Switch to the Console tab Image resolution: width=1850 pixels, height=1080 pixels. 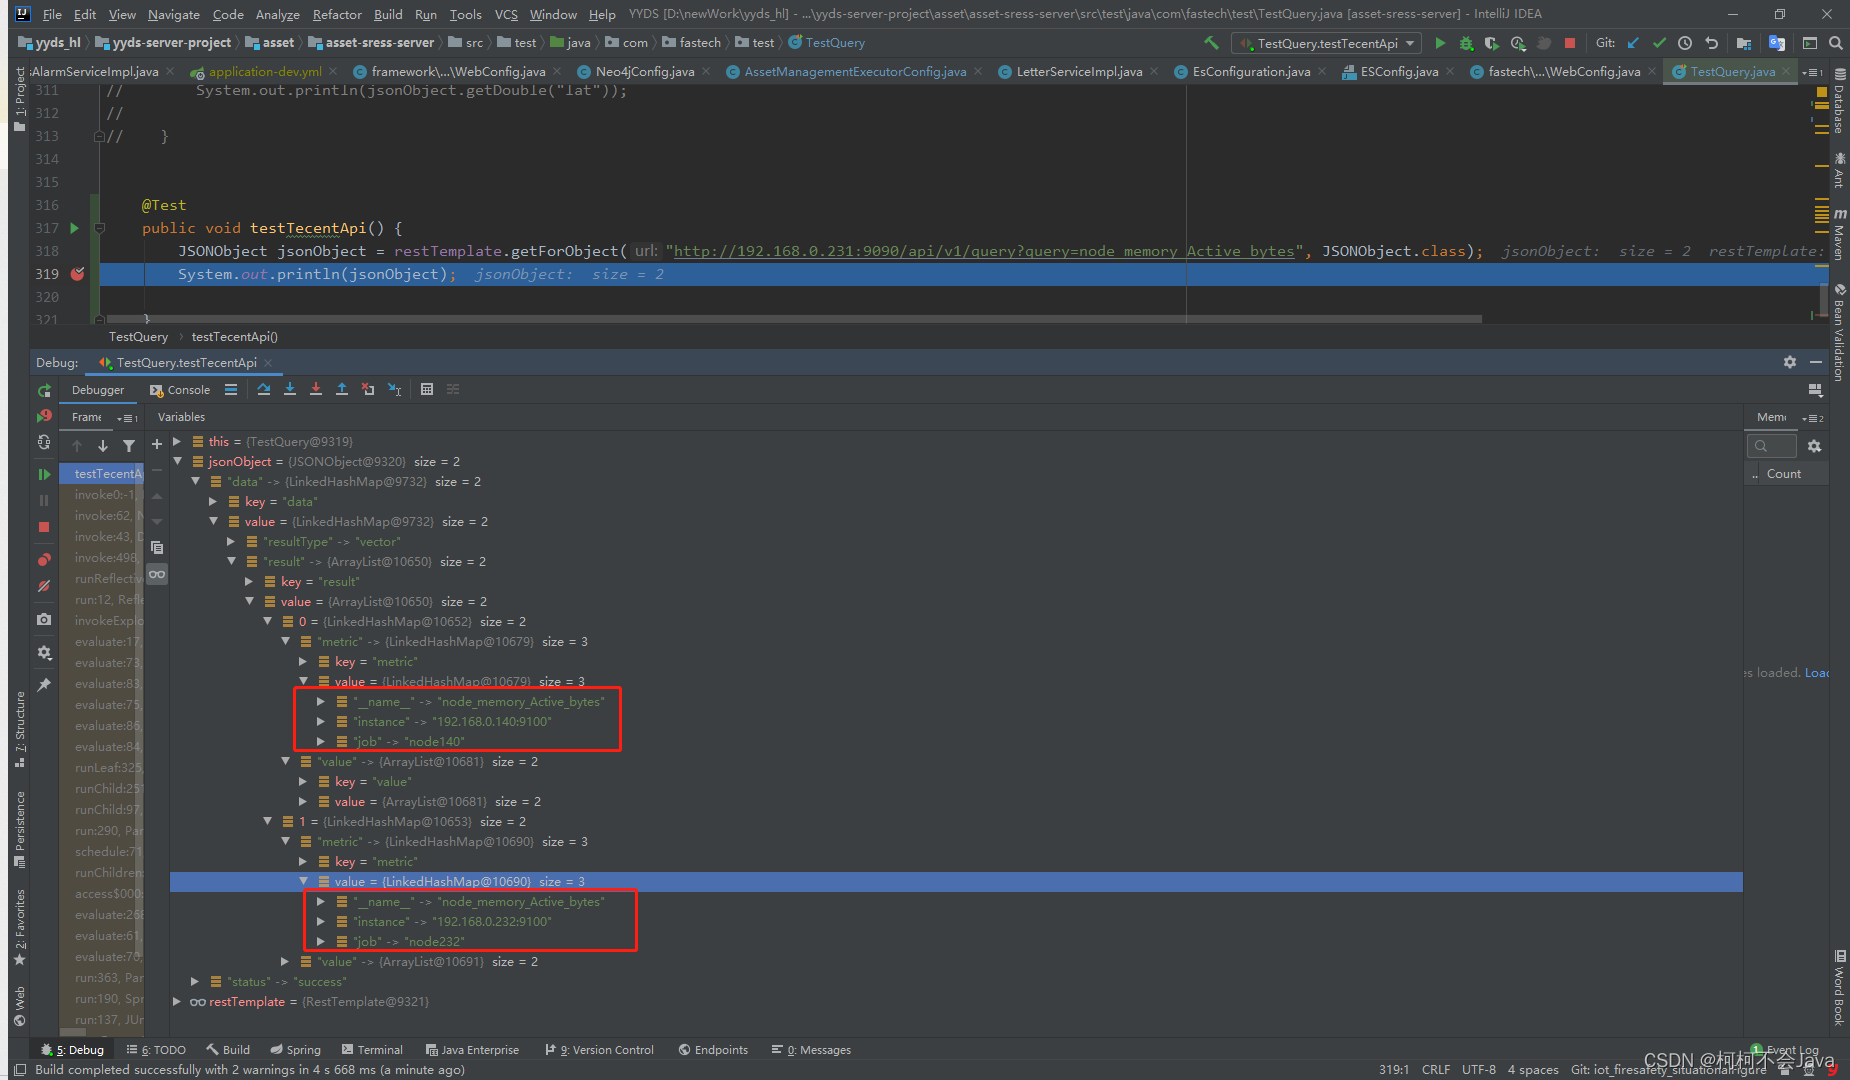point(180,390)
